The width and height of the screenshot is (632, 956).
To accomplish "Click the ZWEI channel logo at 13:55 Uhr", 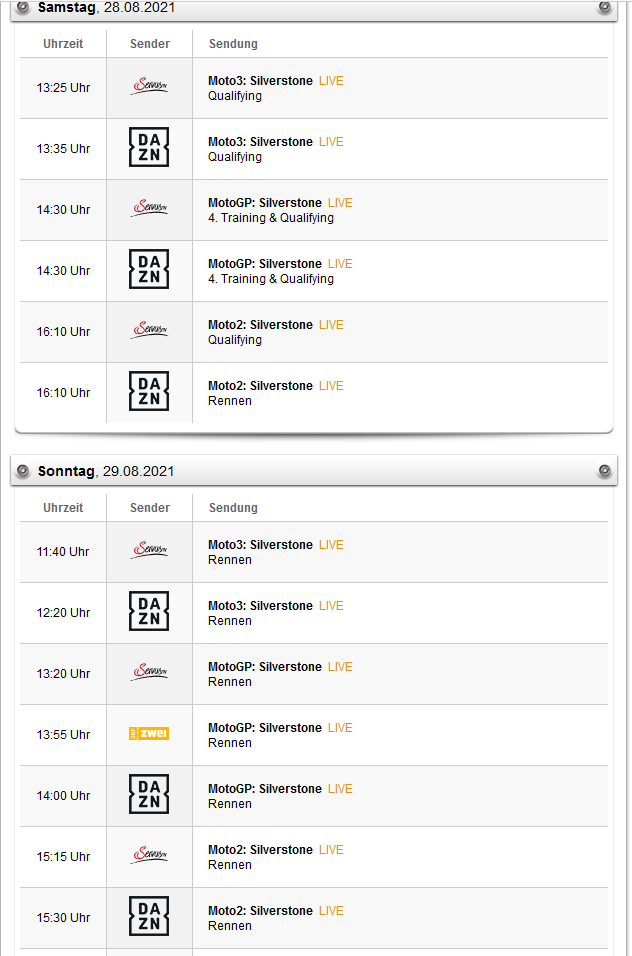I will pos(149,734).
